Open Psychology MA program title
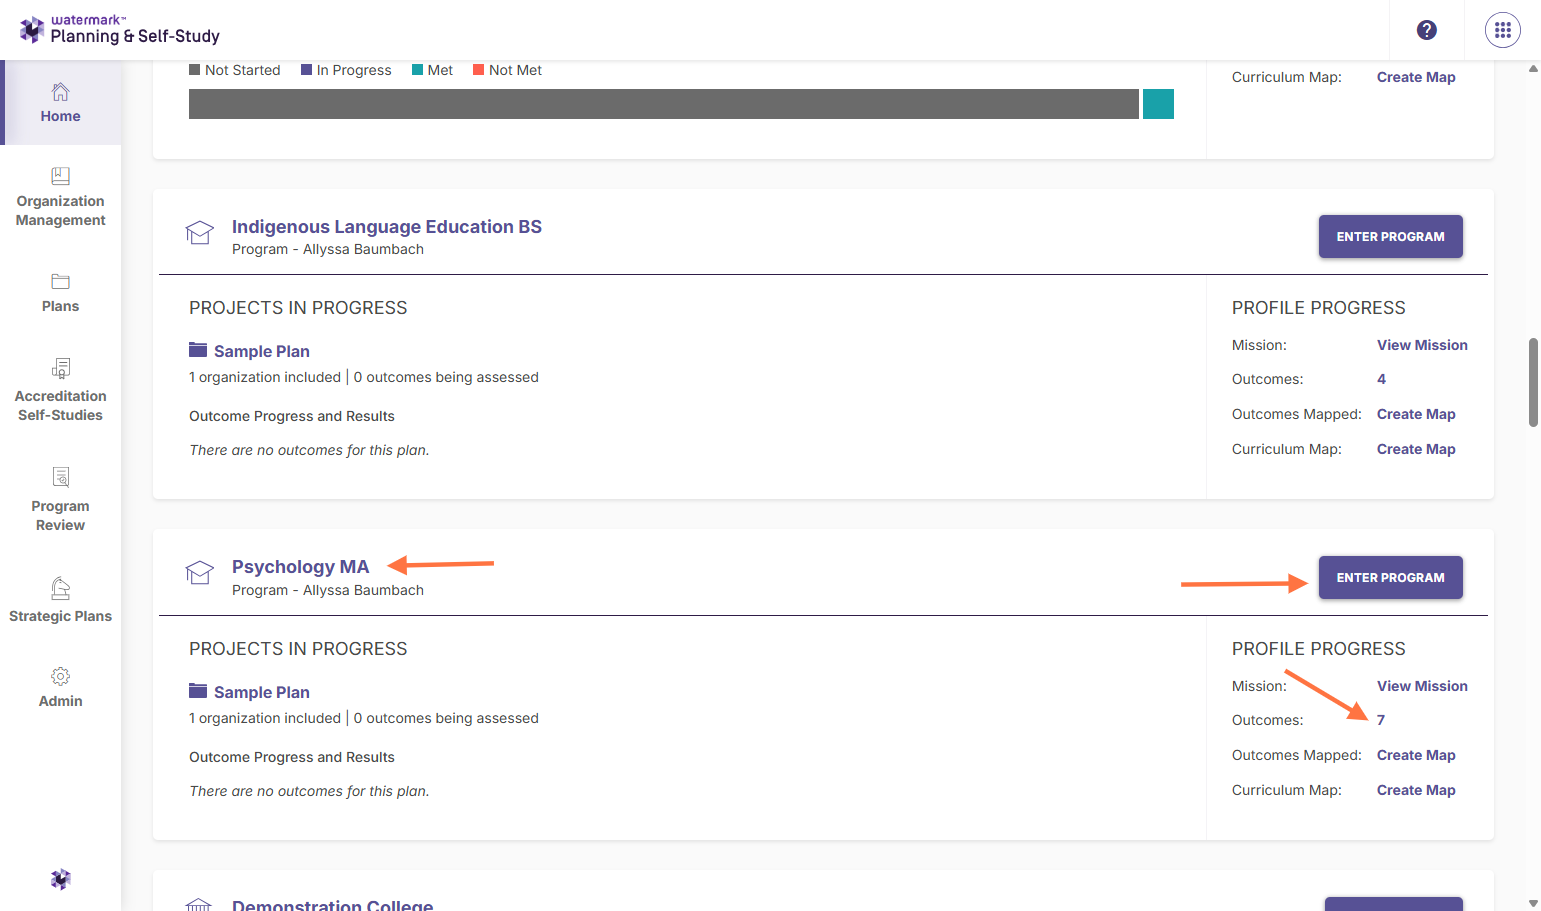Viewport: 1541px width, 911px height. click(300, 567)
